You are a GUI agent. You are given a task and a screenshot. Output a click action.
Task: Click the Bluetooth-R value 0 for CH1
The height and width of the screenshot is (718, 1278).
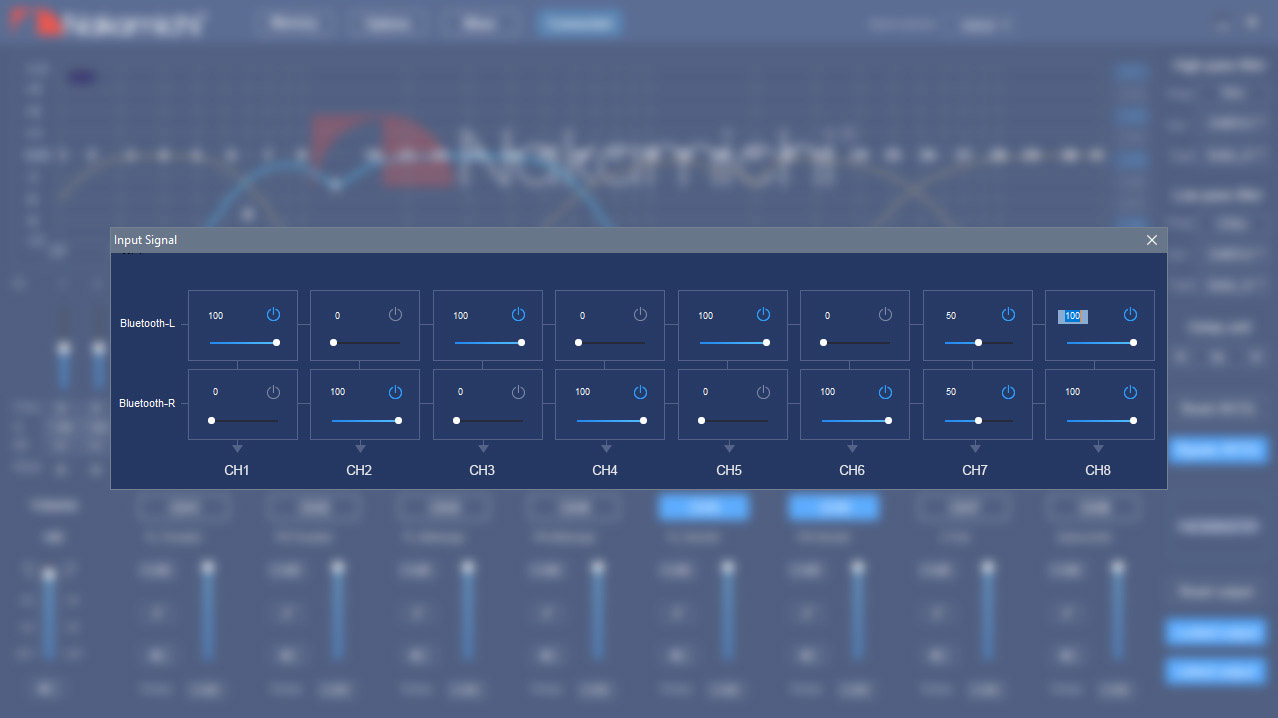click(x=215, y=392)
